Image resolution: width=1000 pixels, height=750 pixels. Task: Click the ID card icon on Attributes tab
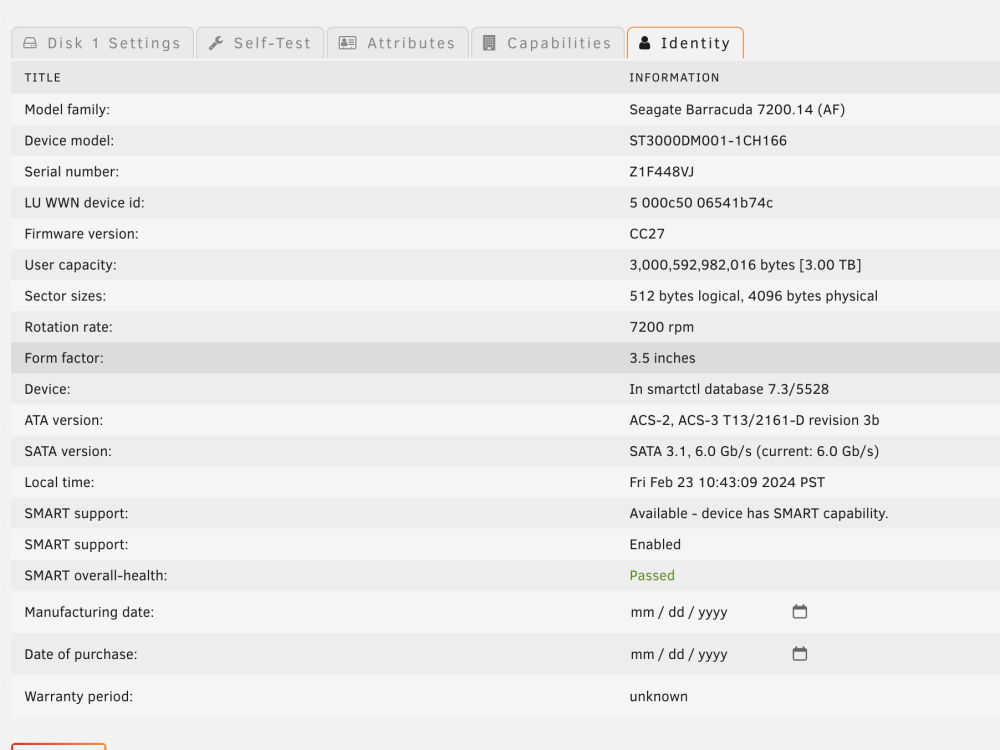[348, 43]
